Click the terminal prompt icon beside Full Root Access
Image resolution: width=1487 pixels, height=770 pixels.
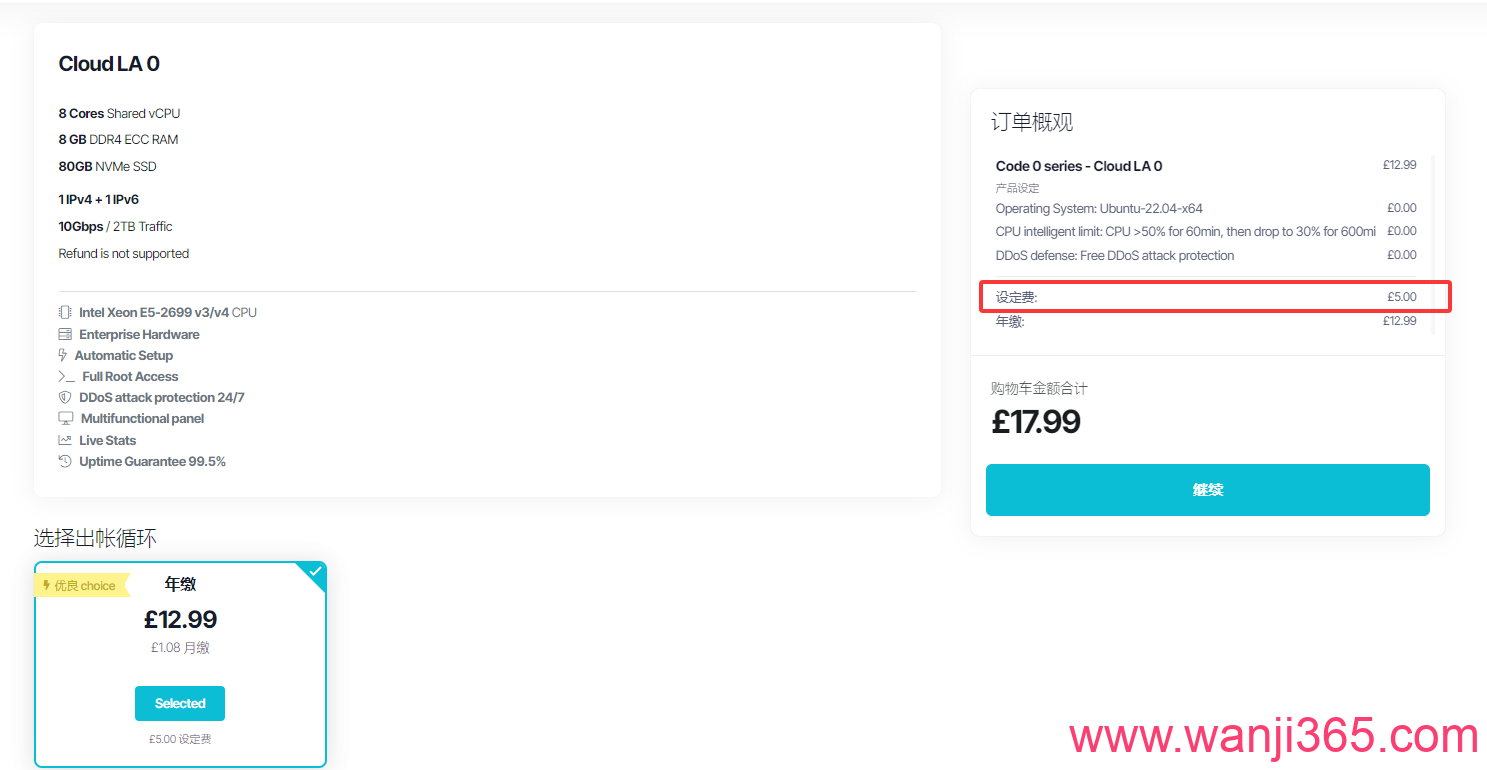point(66,377)
